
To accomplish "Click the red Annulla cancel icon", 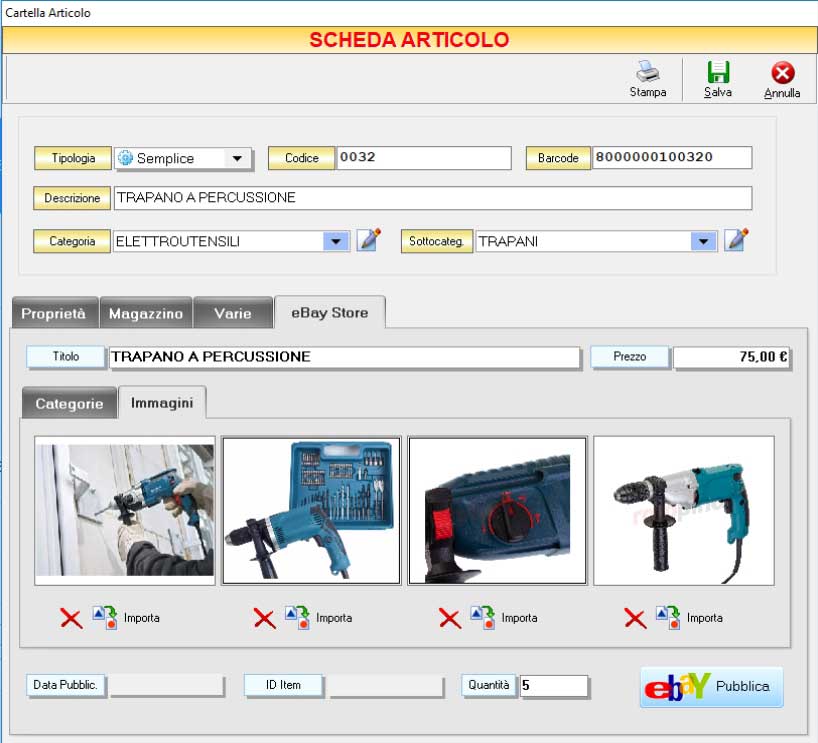I will (782, 73).
